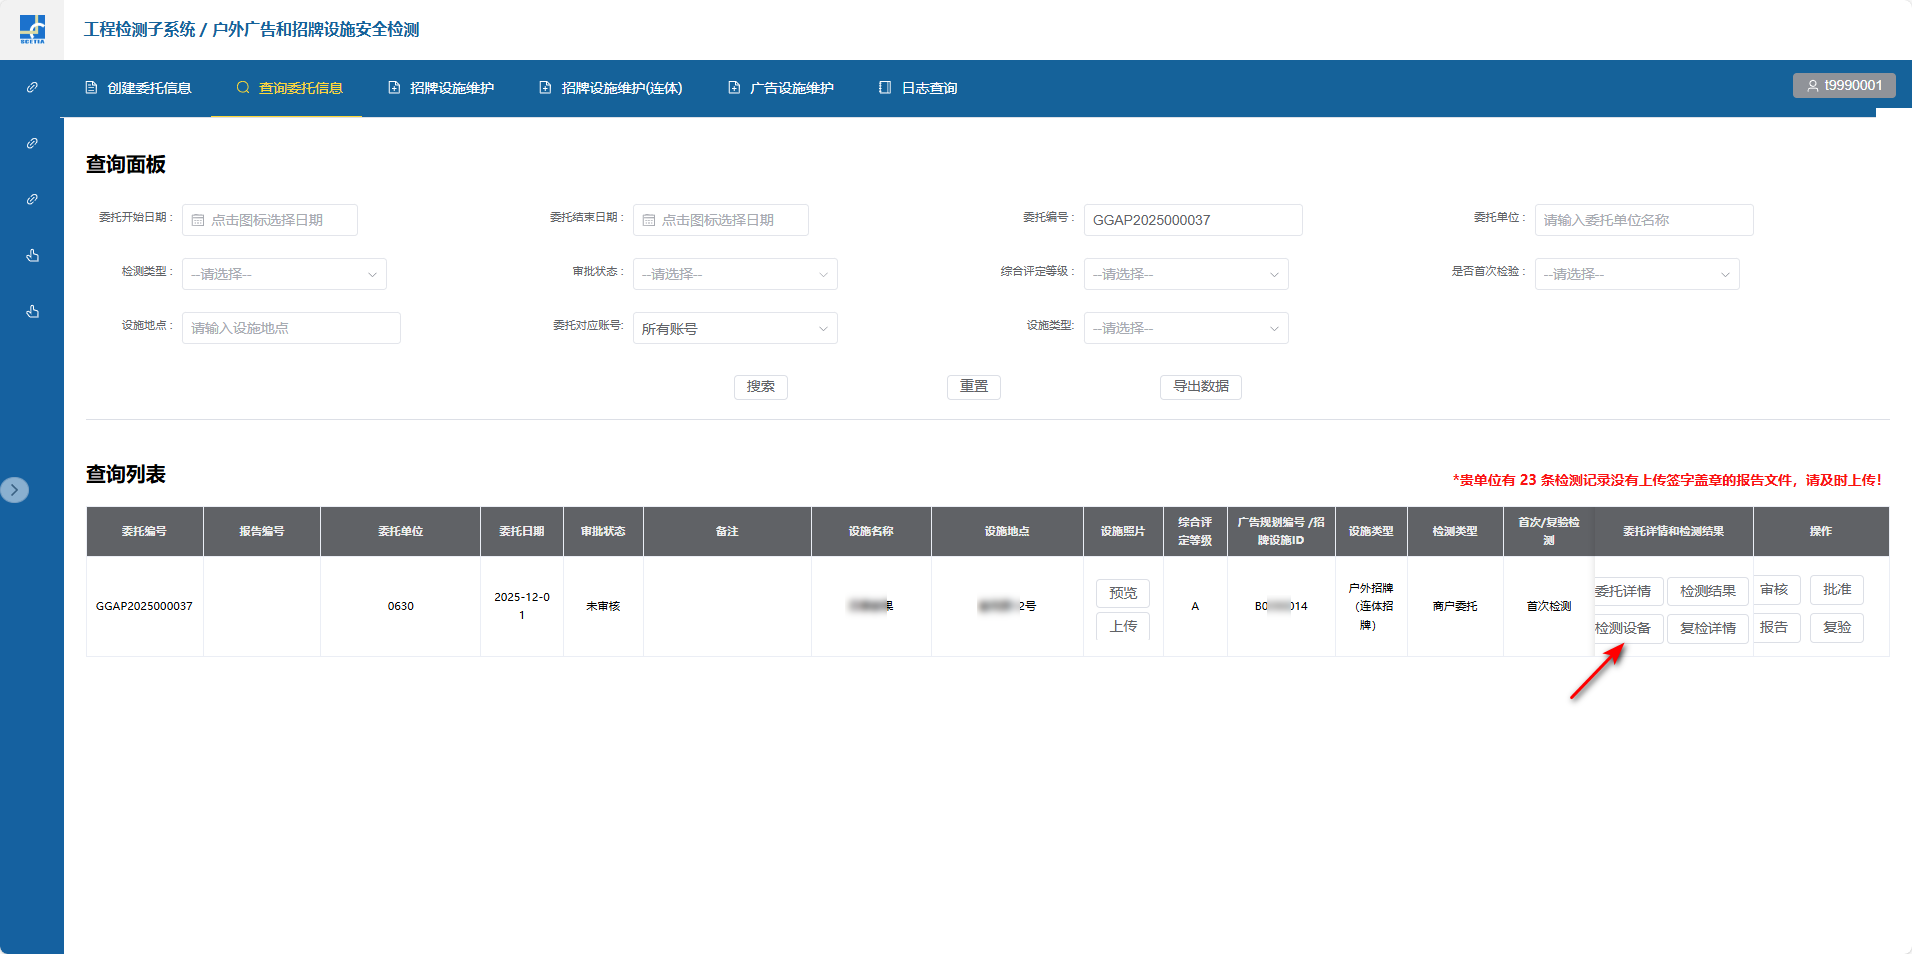The height and width of the screenshot is (954, 1912).
Task: Click 预览 in the 设施照片 column
Action: coord(1123,593)
